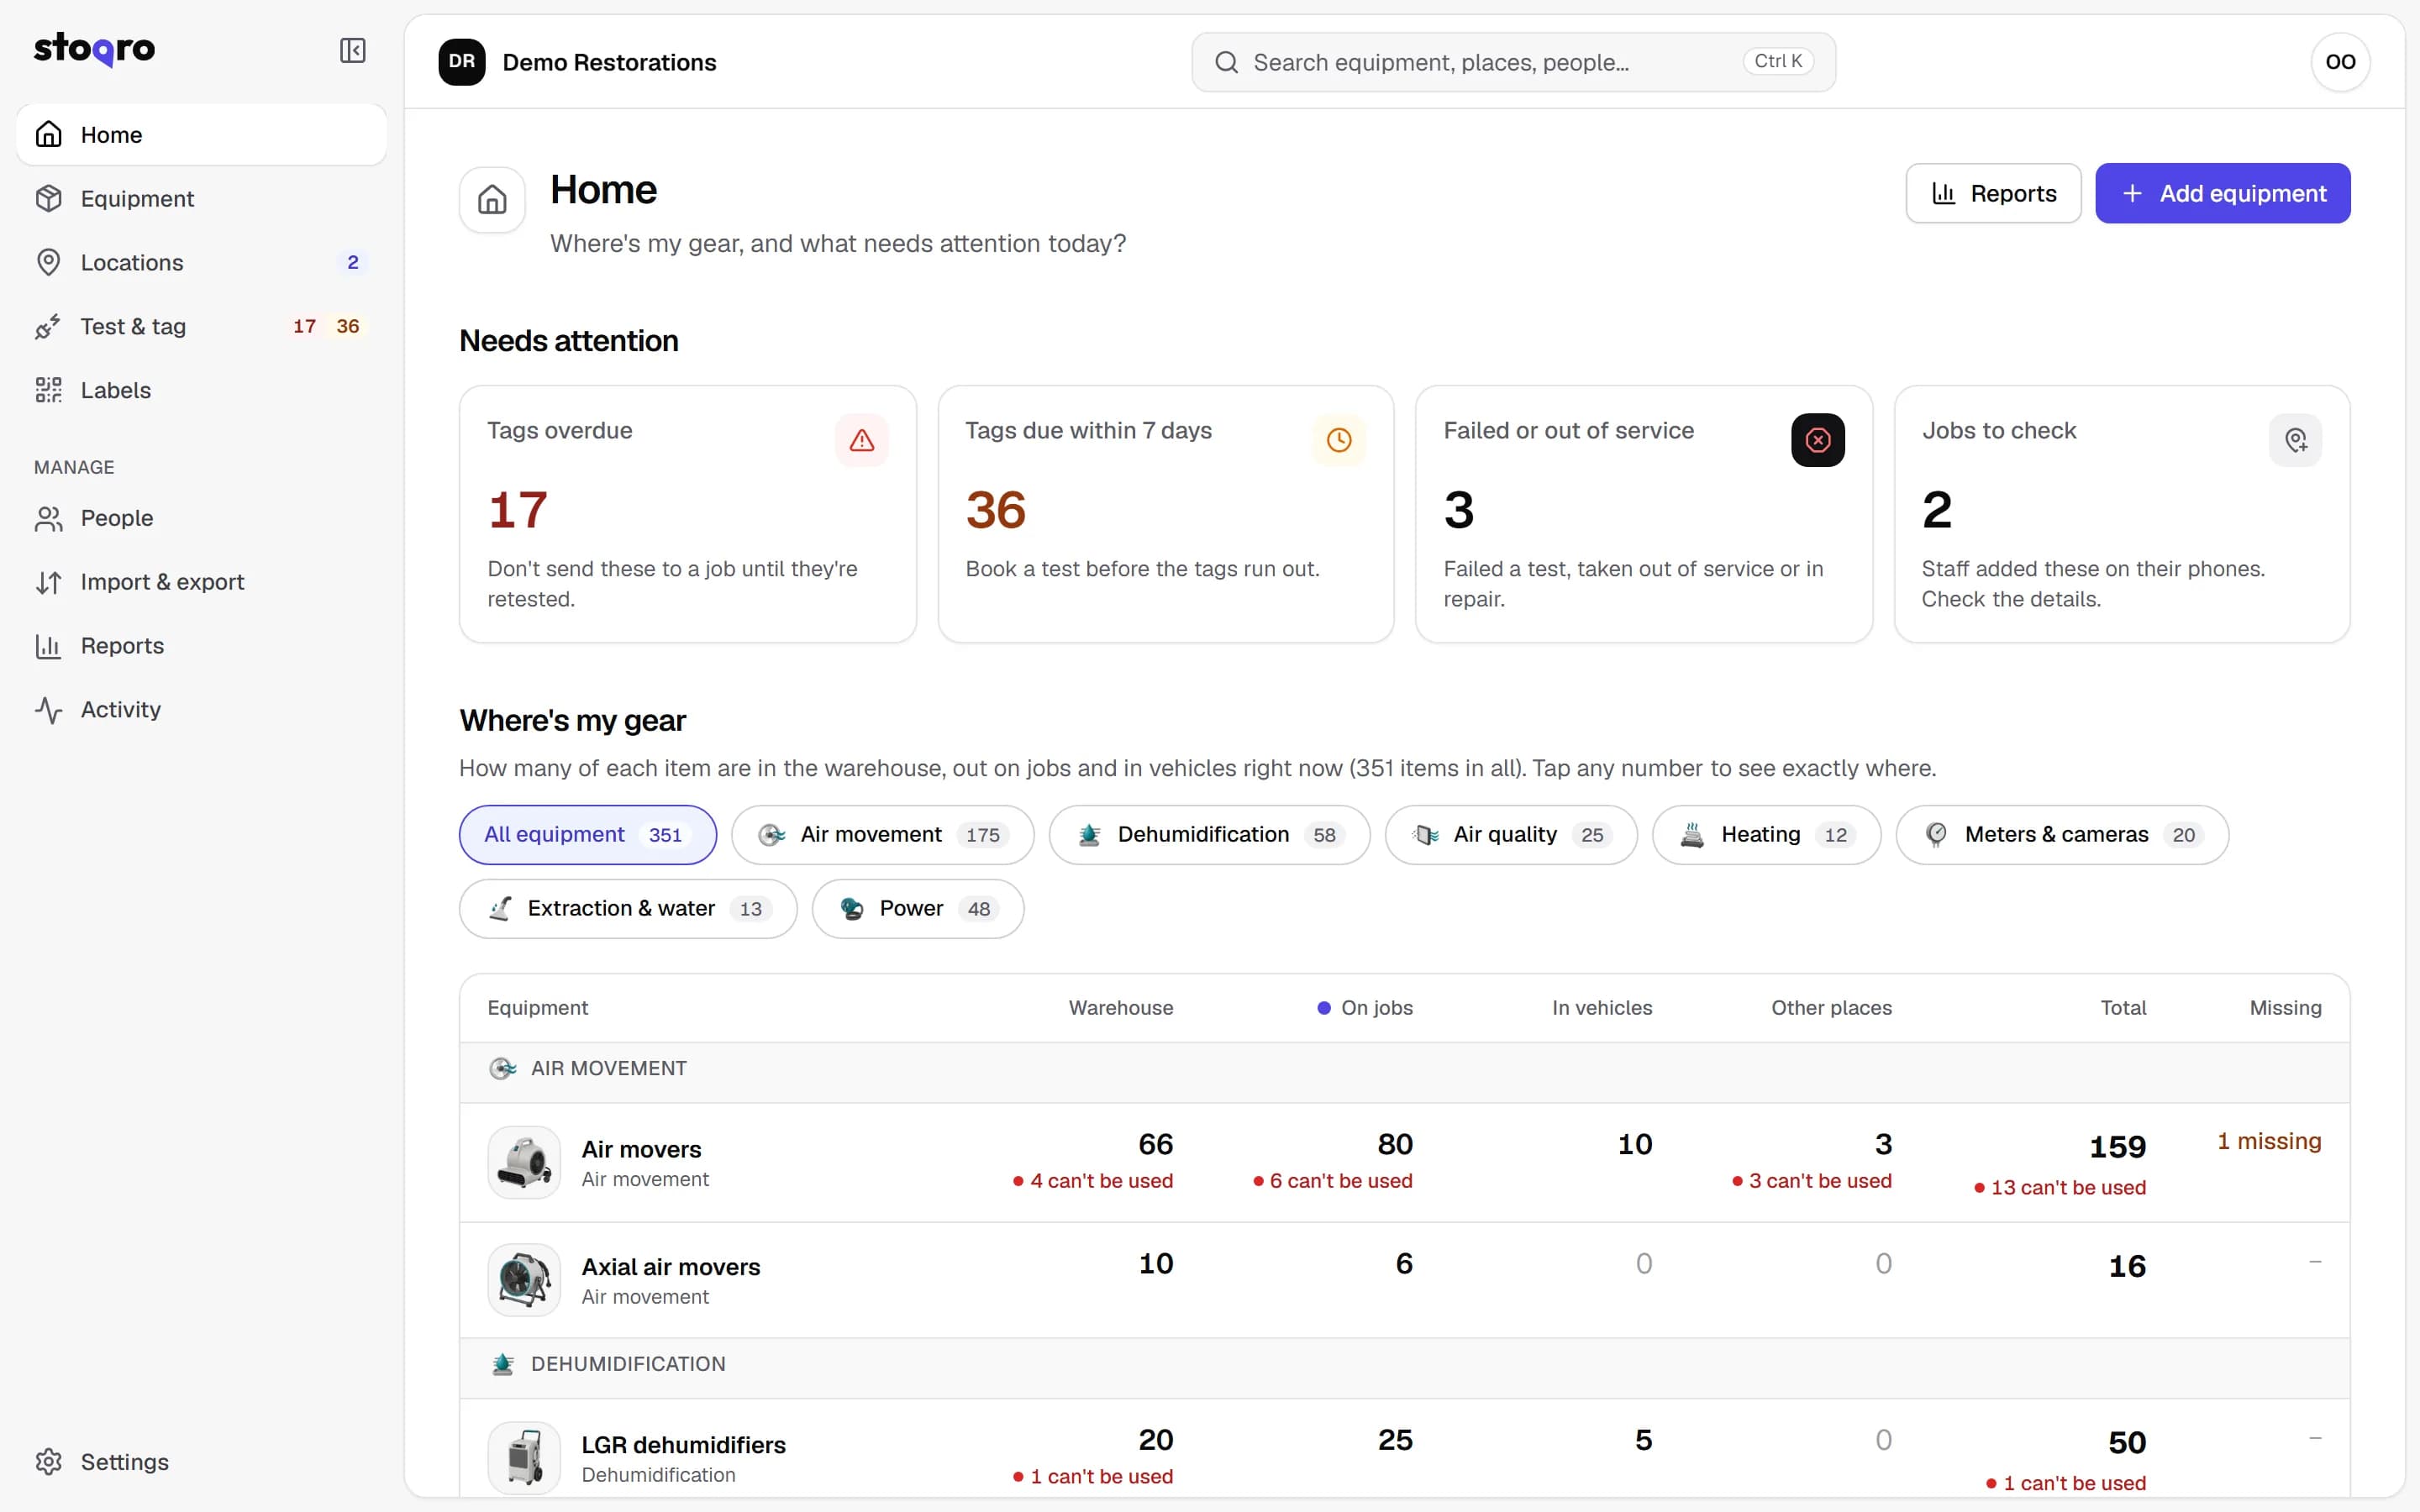Click the Air movers thumbnail image
Image resolution: width=2420 pixels, height=1512 pixels.
pos(524,1162)
